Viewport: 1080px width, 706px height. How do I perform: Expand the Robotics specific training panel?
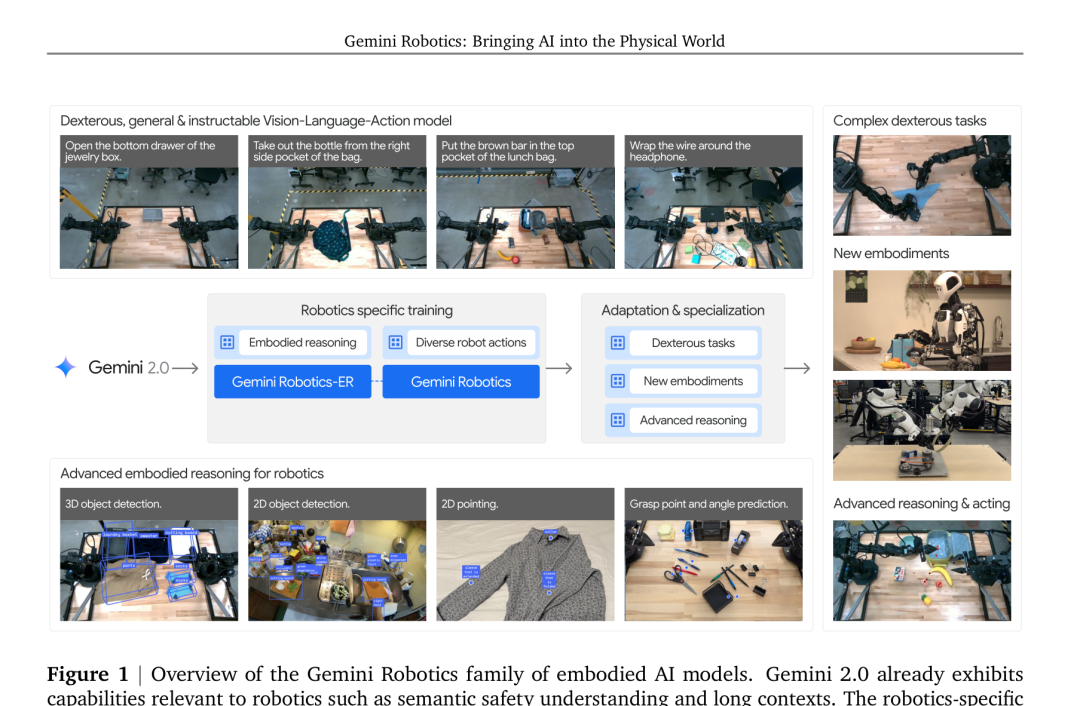(x=376, y=310)
